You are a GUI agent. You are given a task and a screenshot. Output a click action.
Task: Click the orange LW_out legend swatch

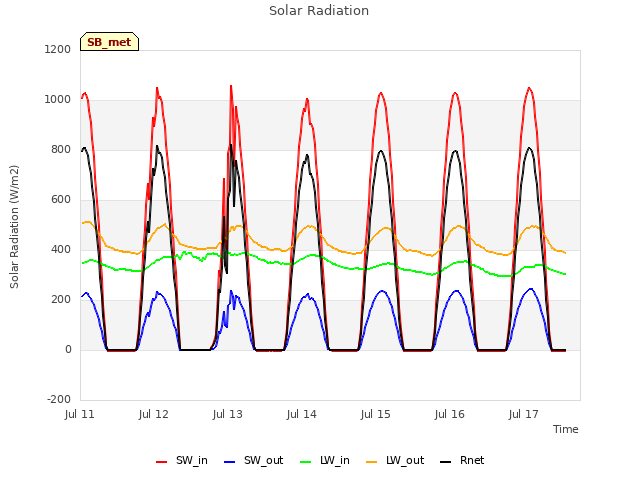(x=372, y=462)
